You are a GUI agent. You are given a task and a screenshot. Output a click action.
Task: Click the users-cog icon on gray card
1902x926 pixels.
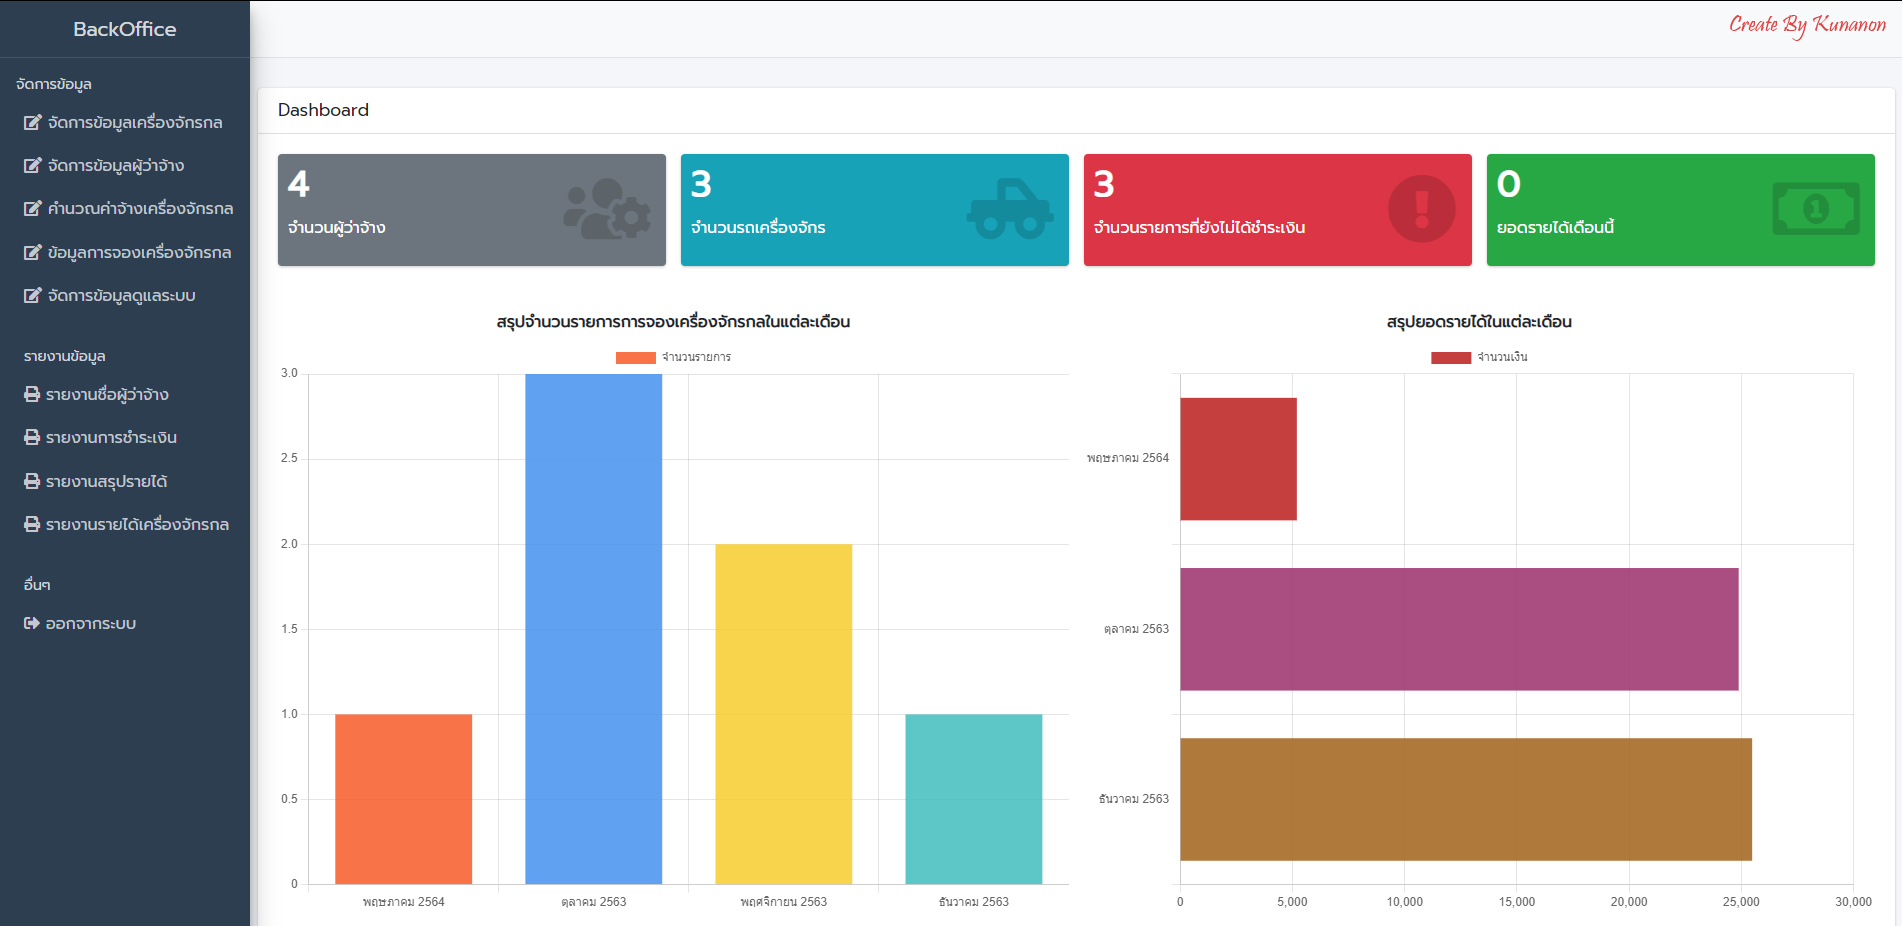[x=607, y=209]
